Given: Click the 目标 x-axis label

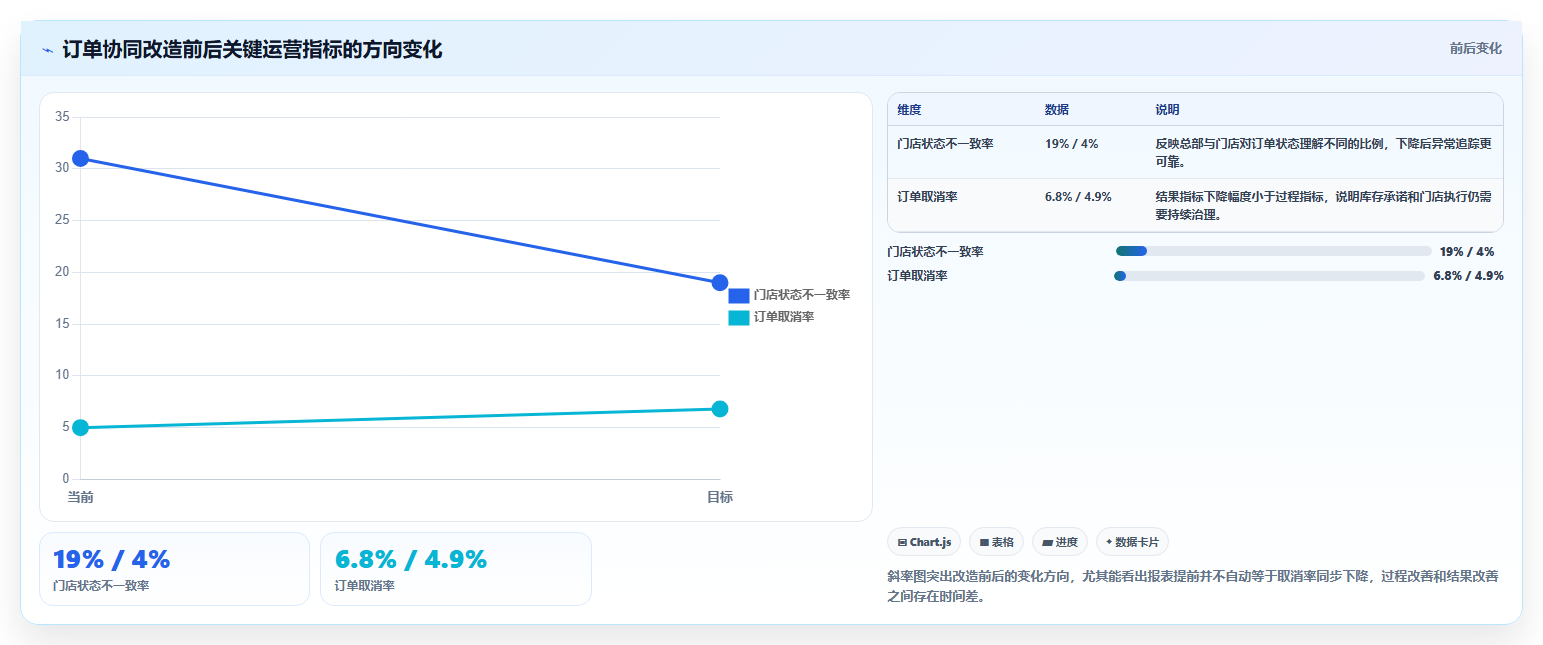Looking at the screenshot, I should coord(719,497).
